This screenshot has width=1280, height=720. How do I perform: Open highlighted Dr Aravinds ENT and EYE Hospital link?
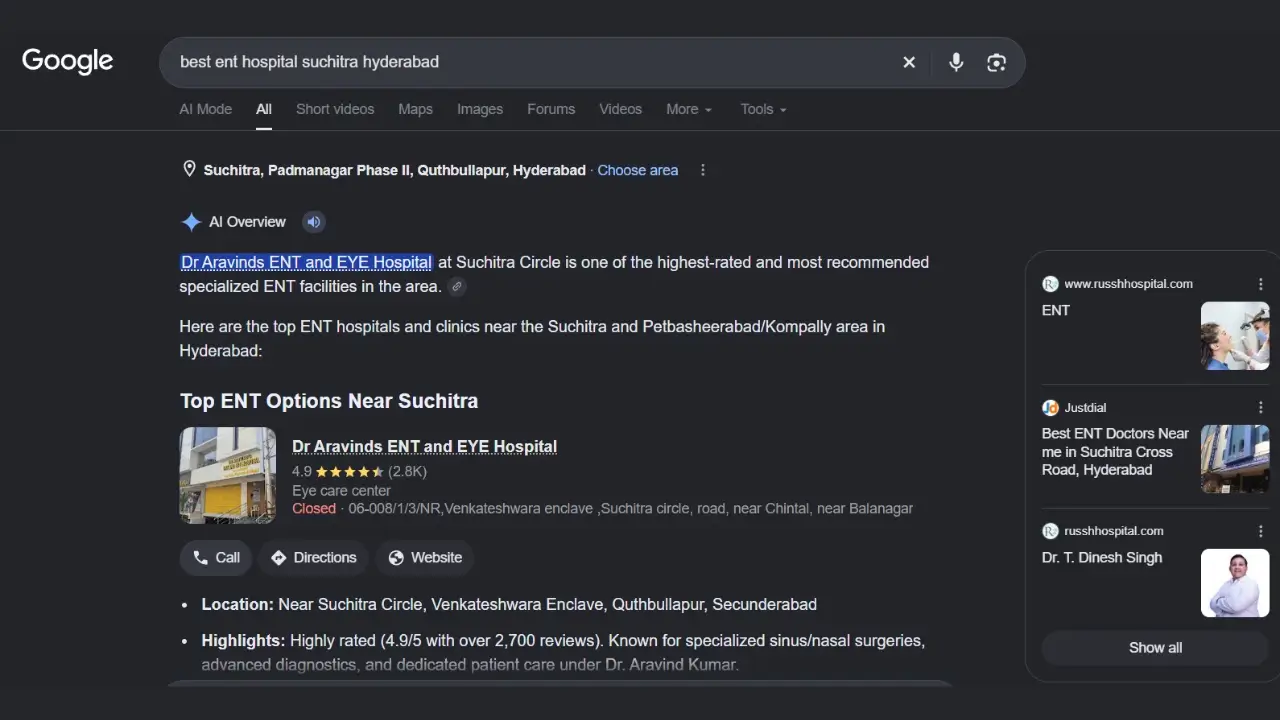click(306, 262)
